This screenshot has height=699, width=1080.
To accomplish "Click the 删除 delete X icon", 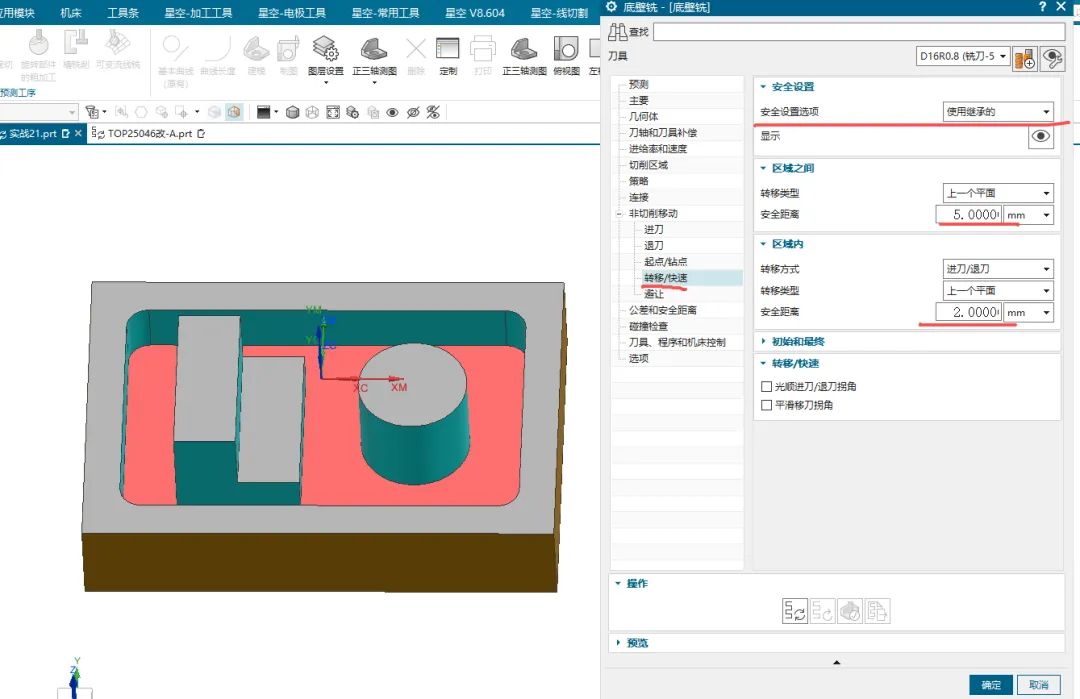I will [x=416, y=50].
